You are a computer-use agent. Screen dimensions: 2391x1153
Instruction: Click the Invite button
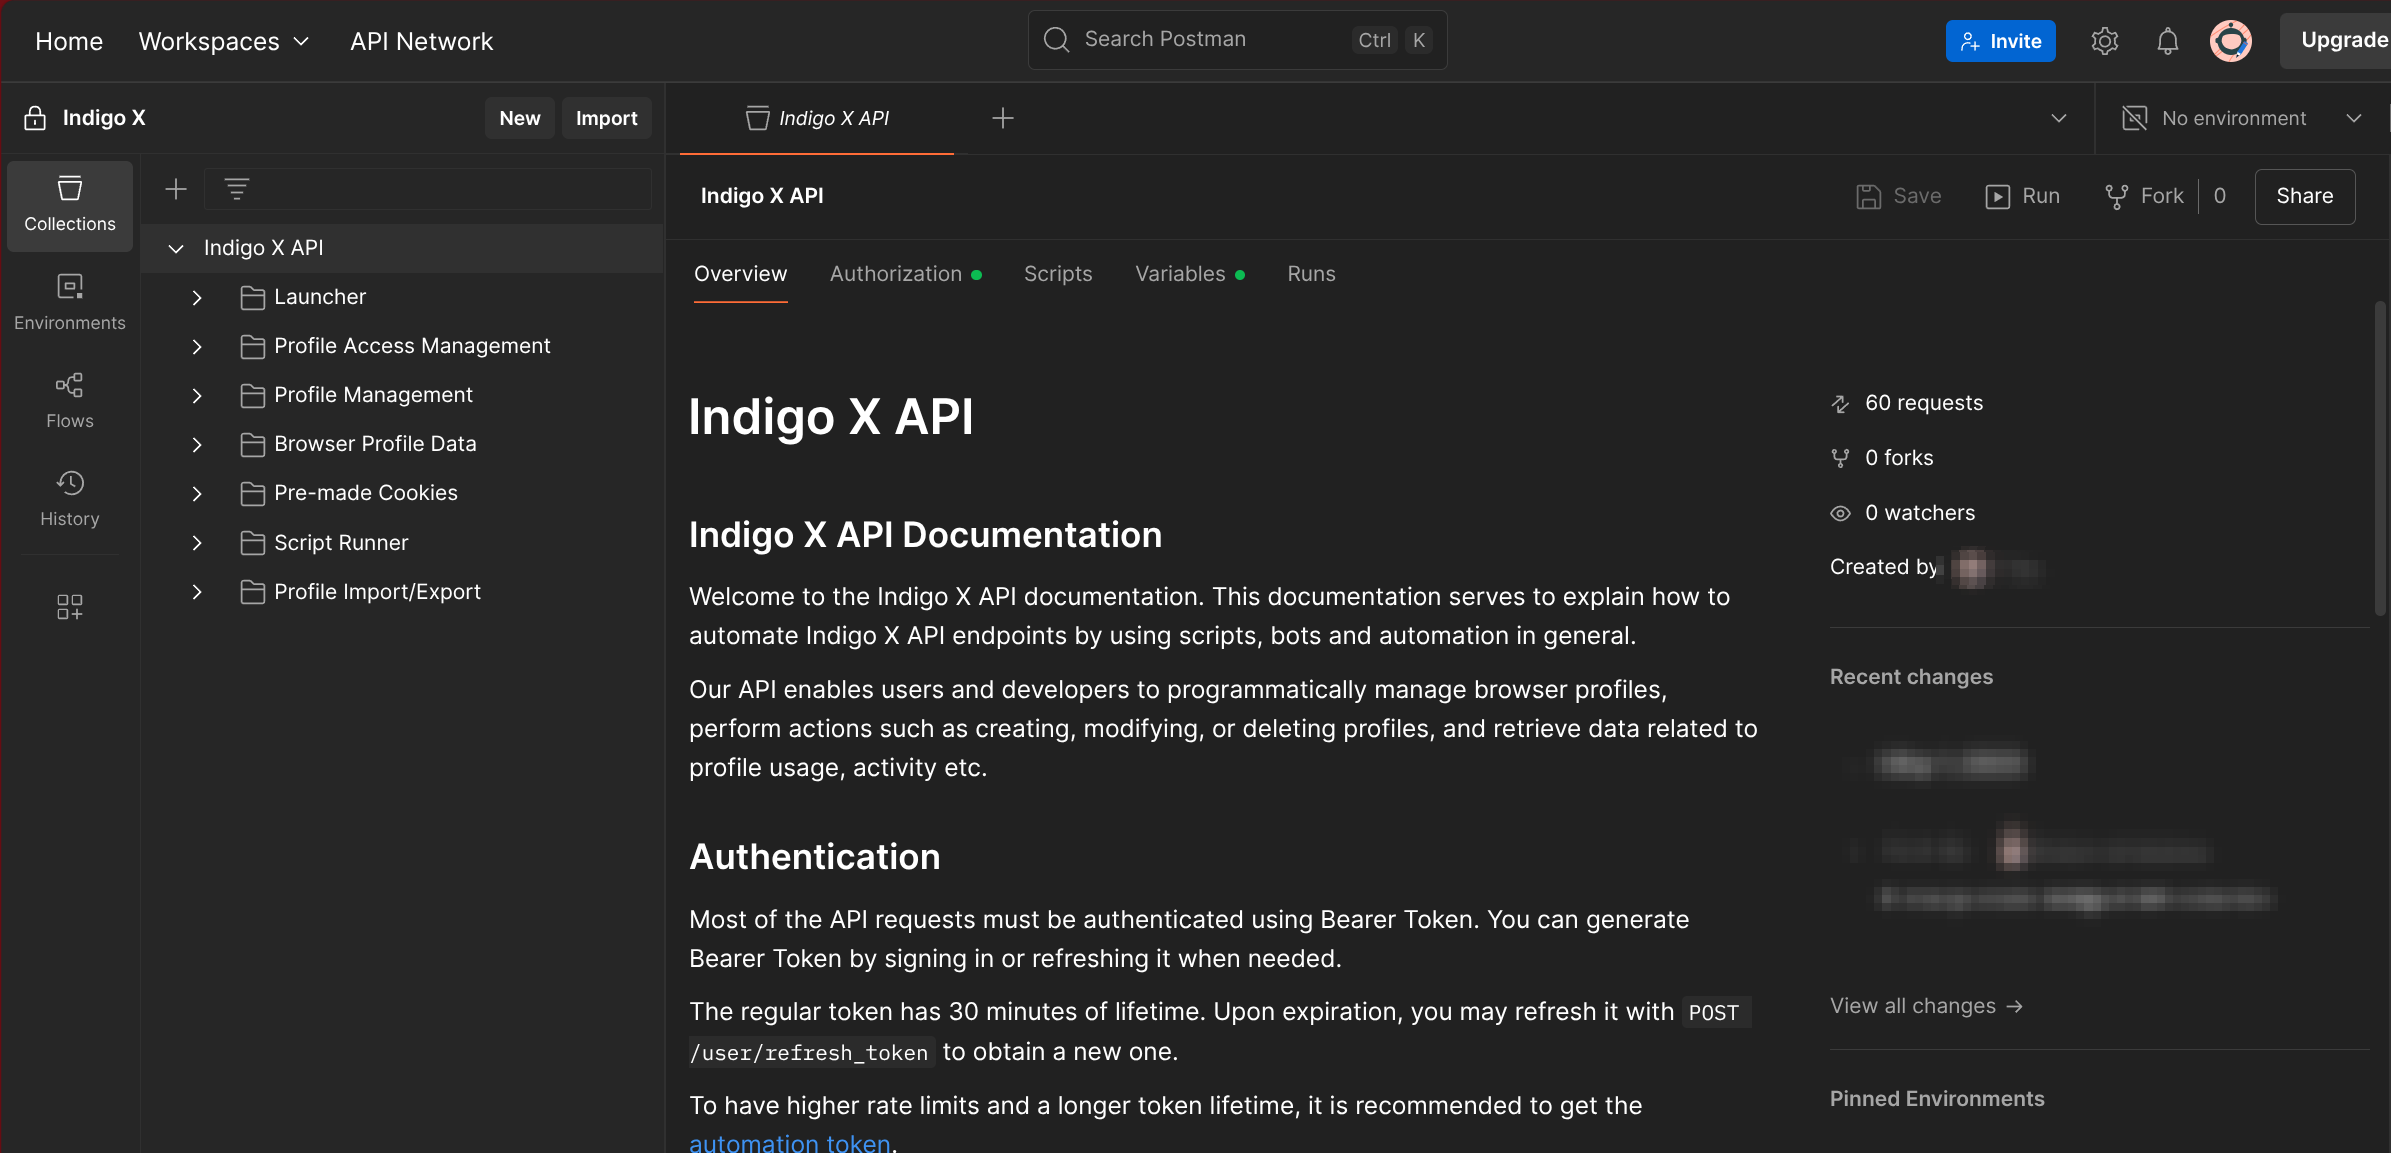pyautogui.click(x=2000, y=41)
